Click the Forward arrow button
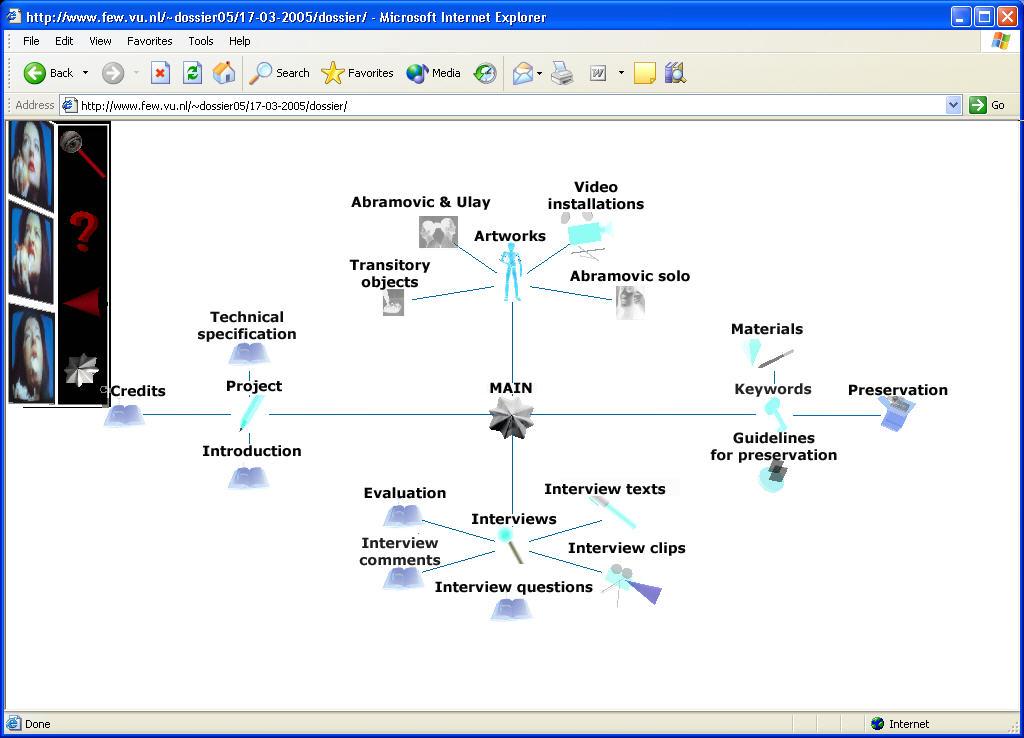The image size is (1024, 738). (113, 73)
